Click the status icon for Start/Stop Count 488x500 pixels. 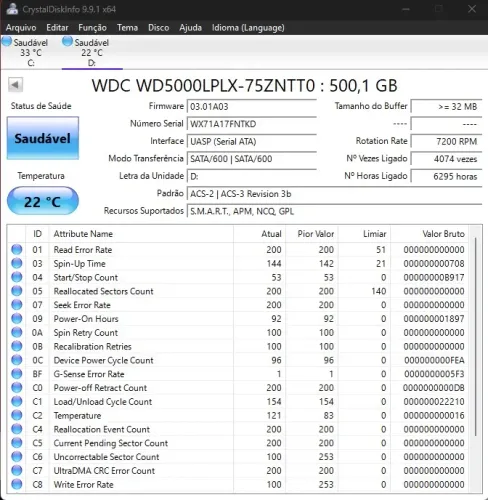(x=17, y=277)
